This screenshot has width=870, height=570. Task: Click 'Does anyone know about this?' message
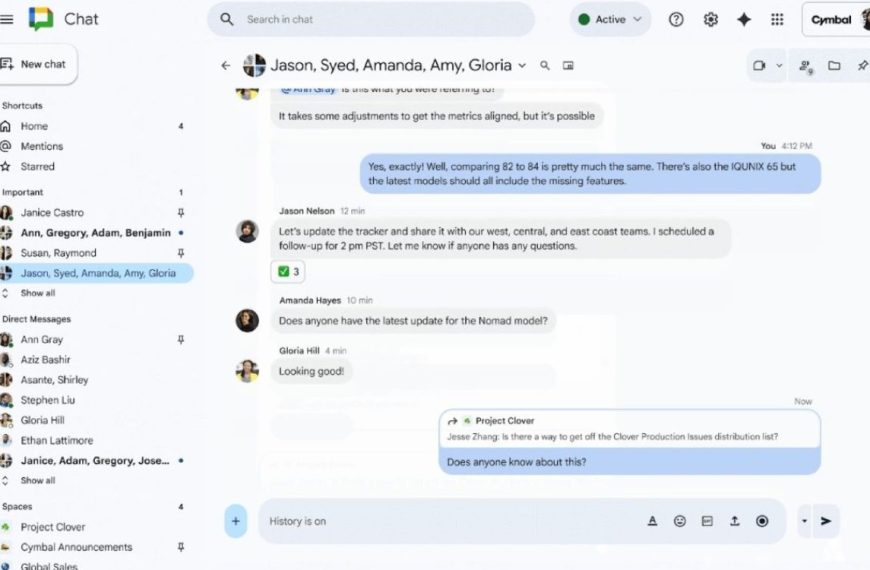point(517,462)
